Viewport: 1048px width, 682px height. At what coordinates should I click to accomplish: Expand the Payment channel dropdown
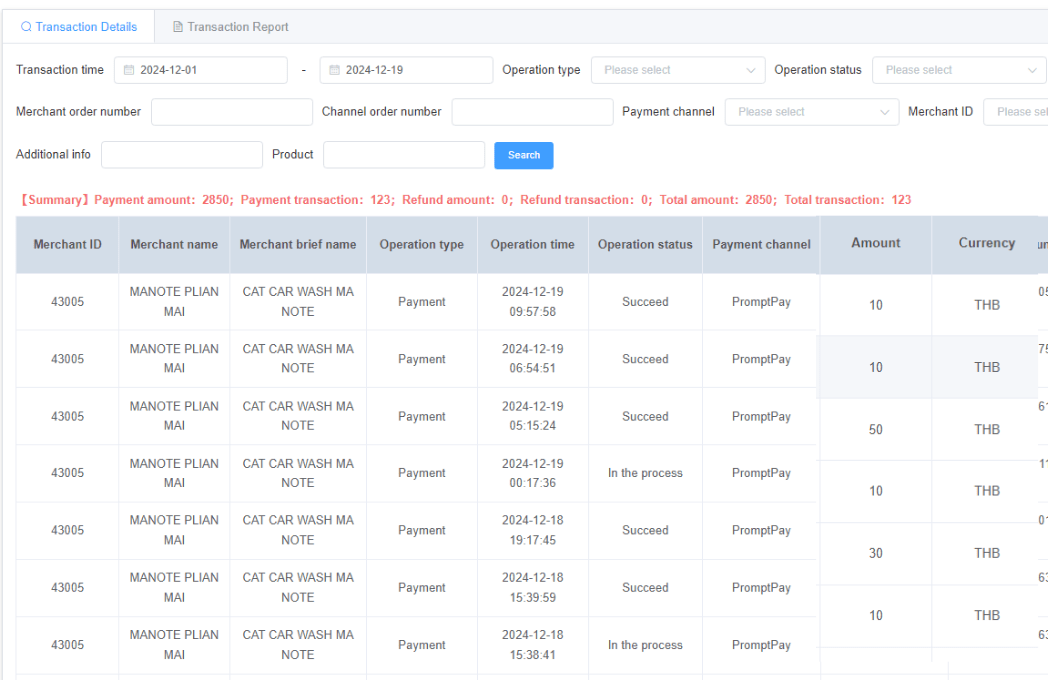(x=811, y=112)
